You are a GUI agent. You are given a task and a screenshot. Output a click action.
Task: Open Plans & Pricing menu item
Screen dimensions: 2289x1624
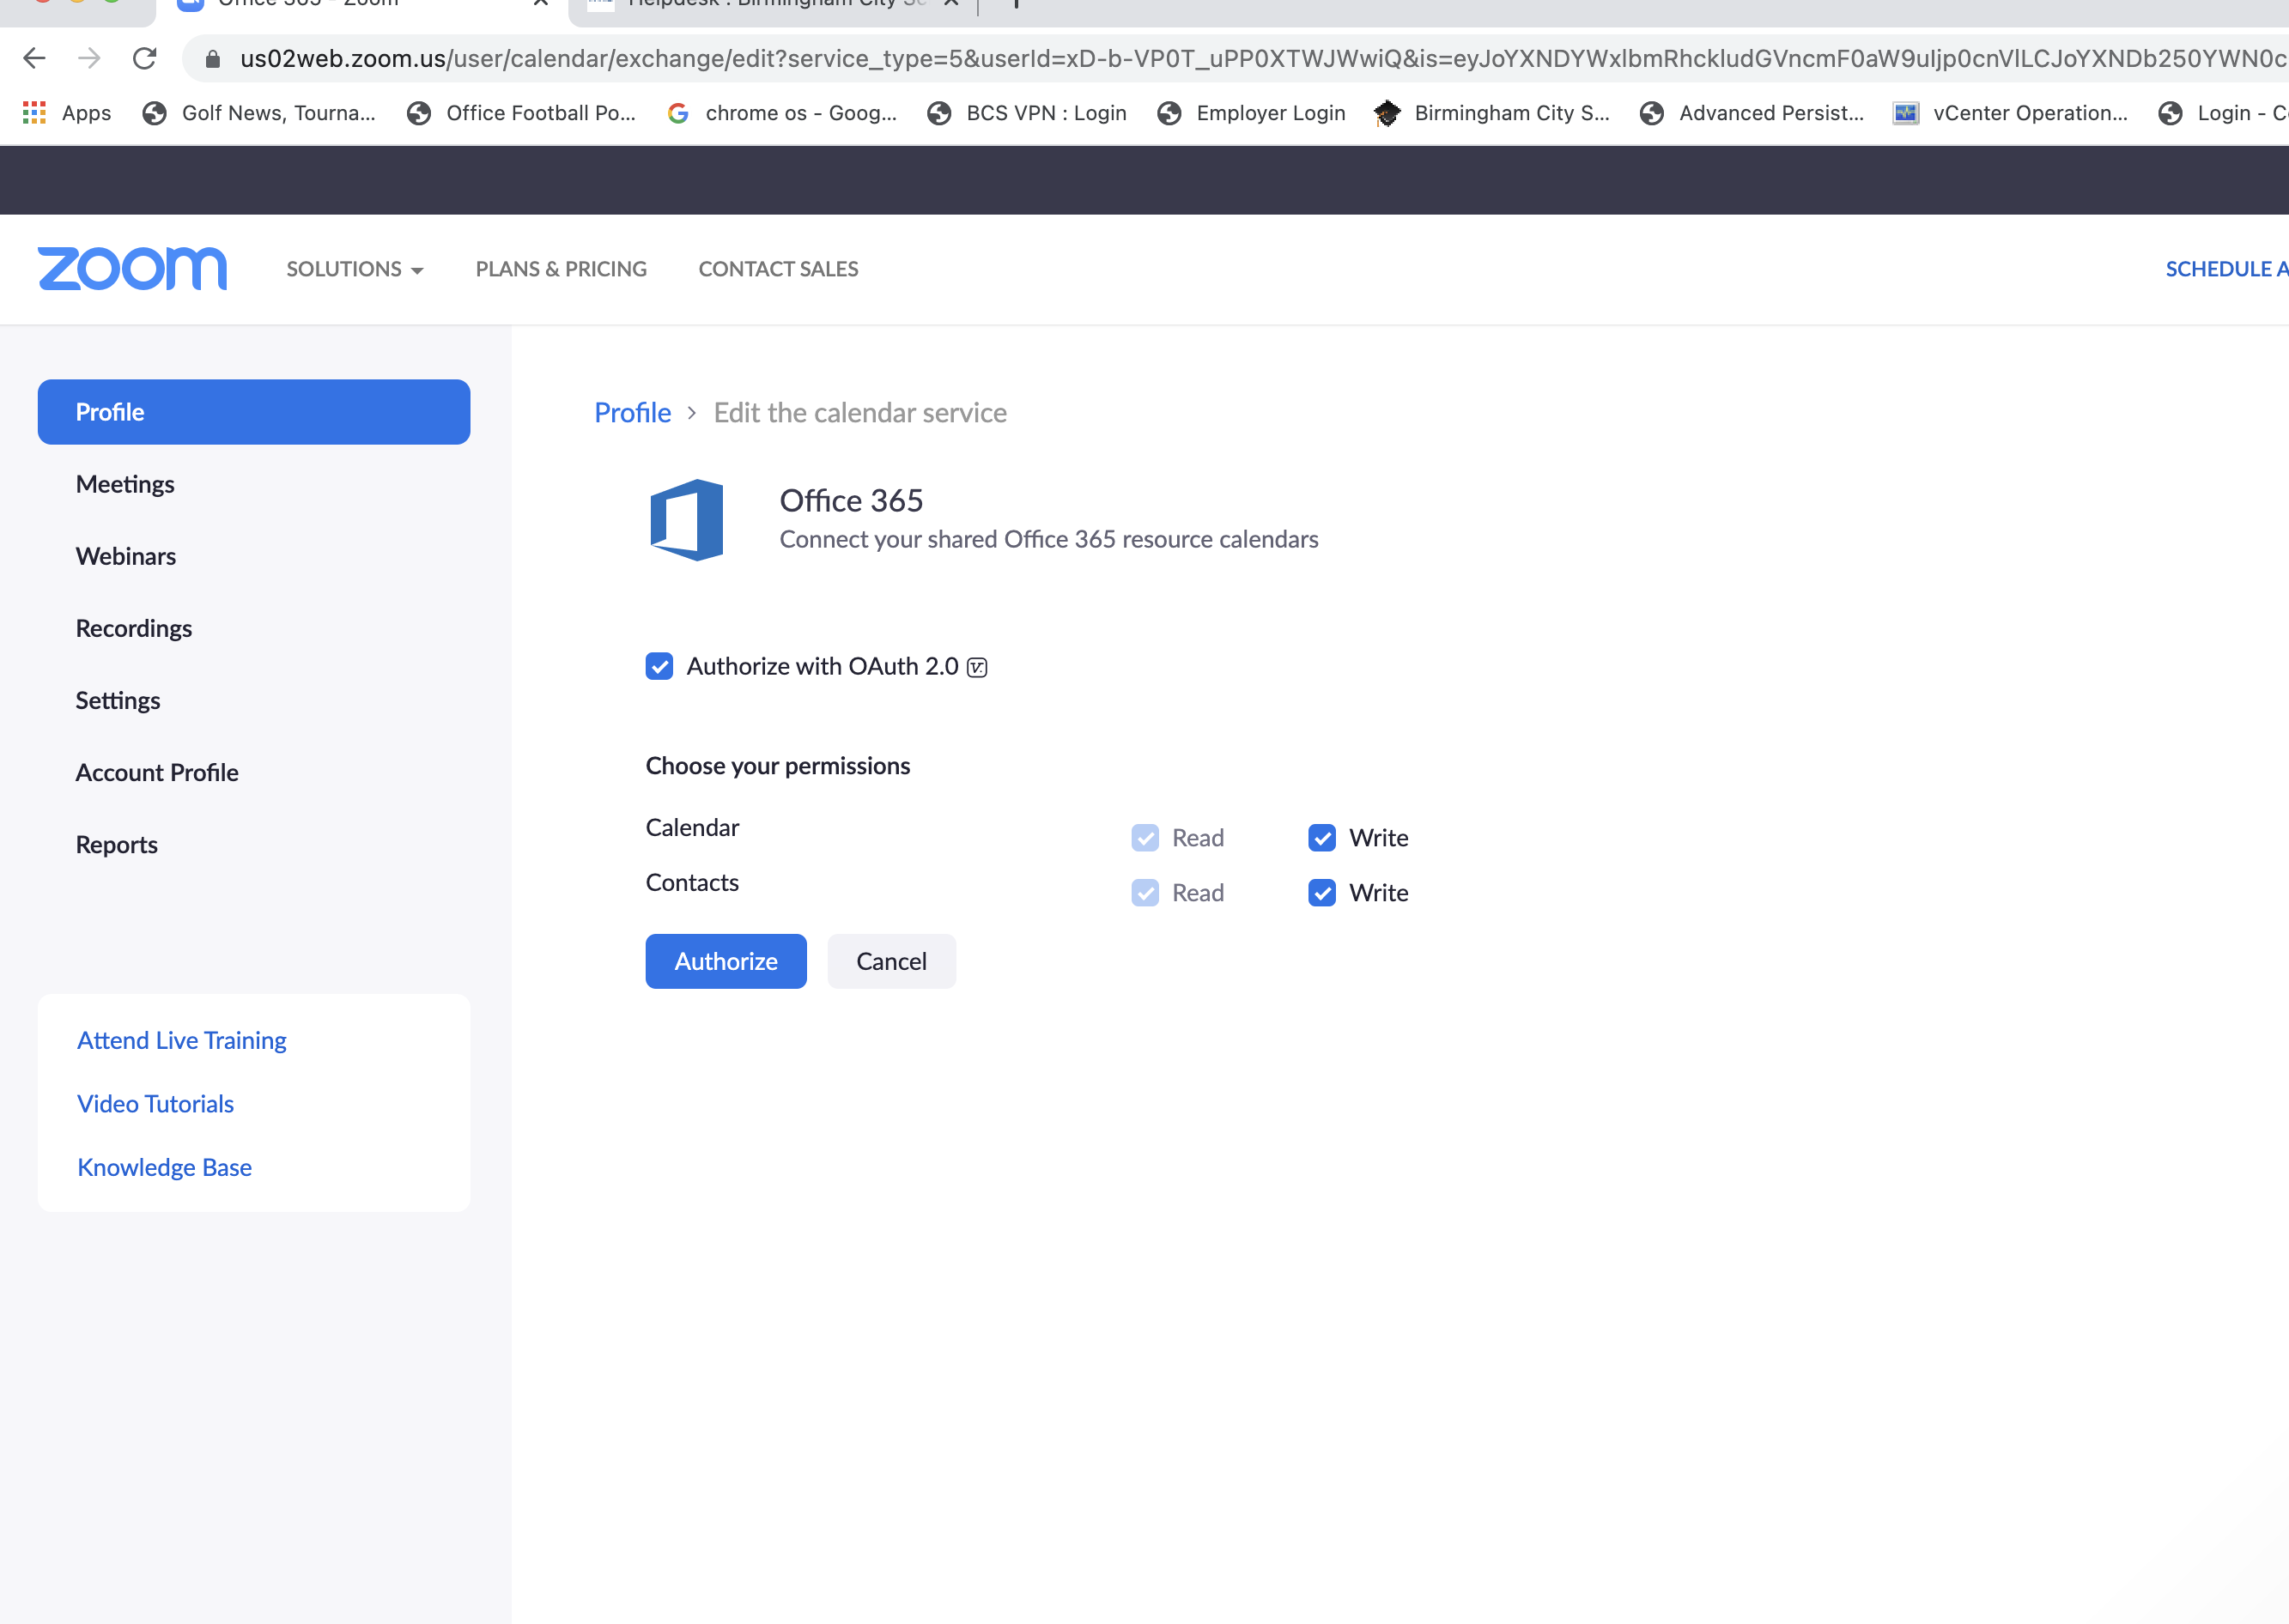(x=561, y=269)
